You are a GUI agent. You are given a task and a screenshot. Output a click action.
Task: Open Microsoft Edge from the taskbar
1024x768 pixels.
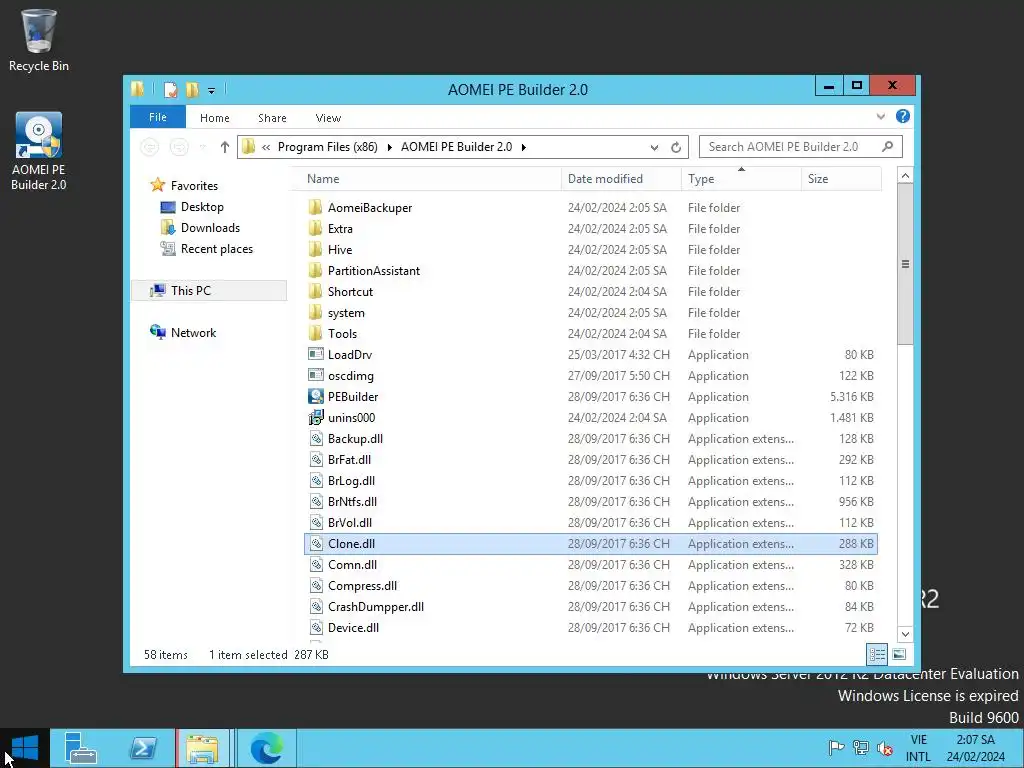coord(266,748)
